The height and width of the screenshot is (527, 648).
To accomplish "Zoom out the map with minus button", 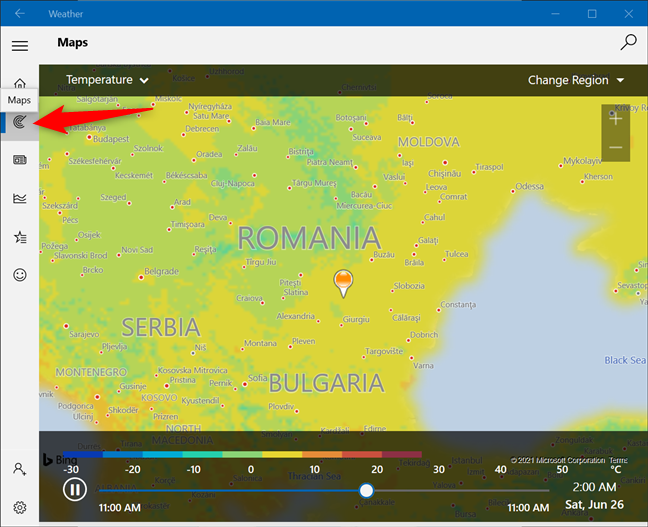I will [615, 148].
